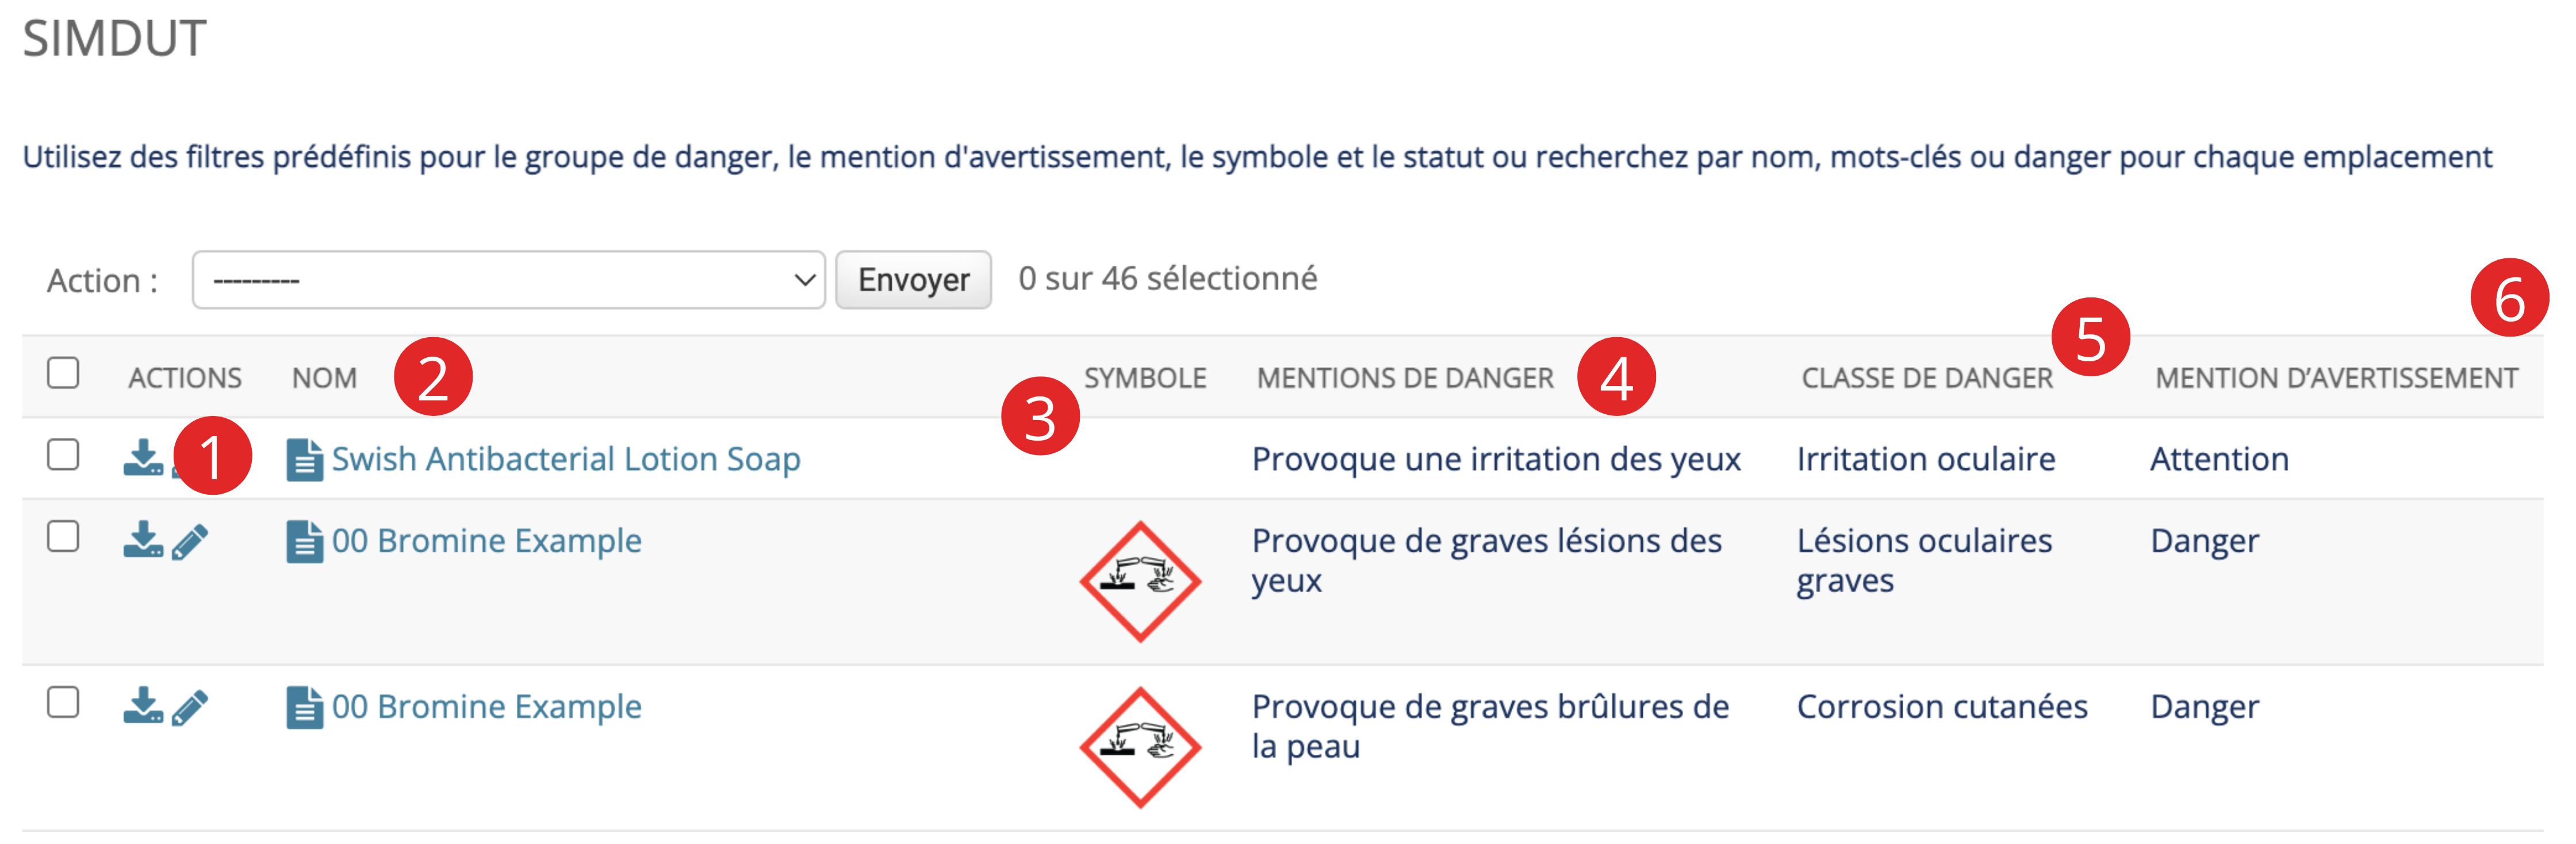Click the corrosion pictogram for skin burns row
This screenshot has height=844, width=2576.
[1140, 747]
